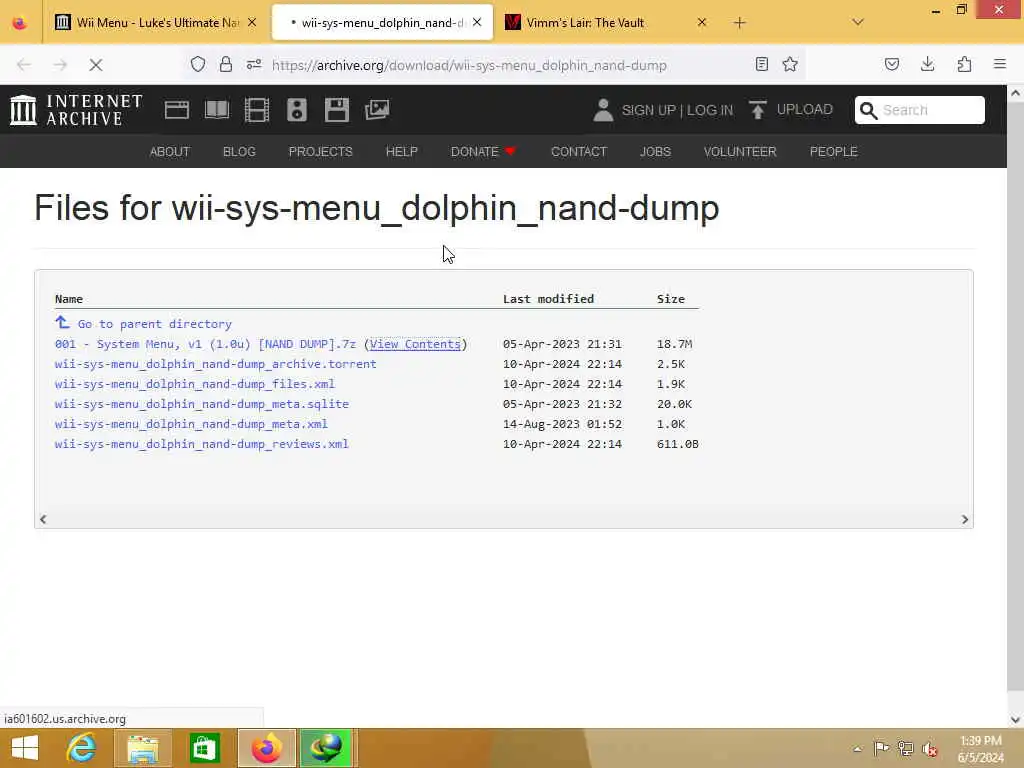Bookmark this page with star icon
Viewport: 1024px width, 768px height.
(790, 64)
